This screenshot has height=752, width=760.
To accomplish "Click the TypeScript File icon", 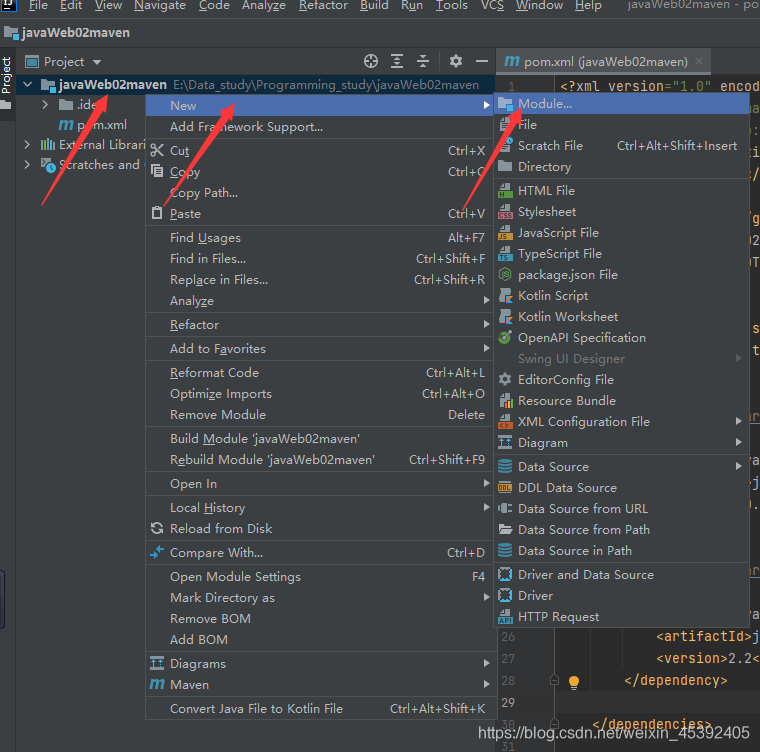I will [x=505, y=254].
